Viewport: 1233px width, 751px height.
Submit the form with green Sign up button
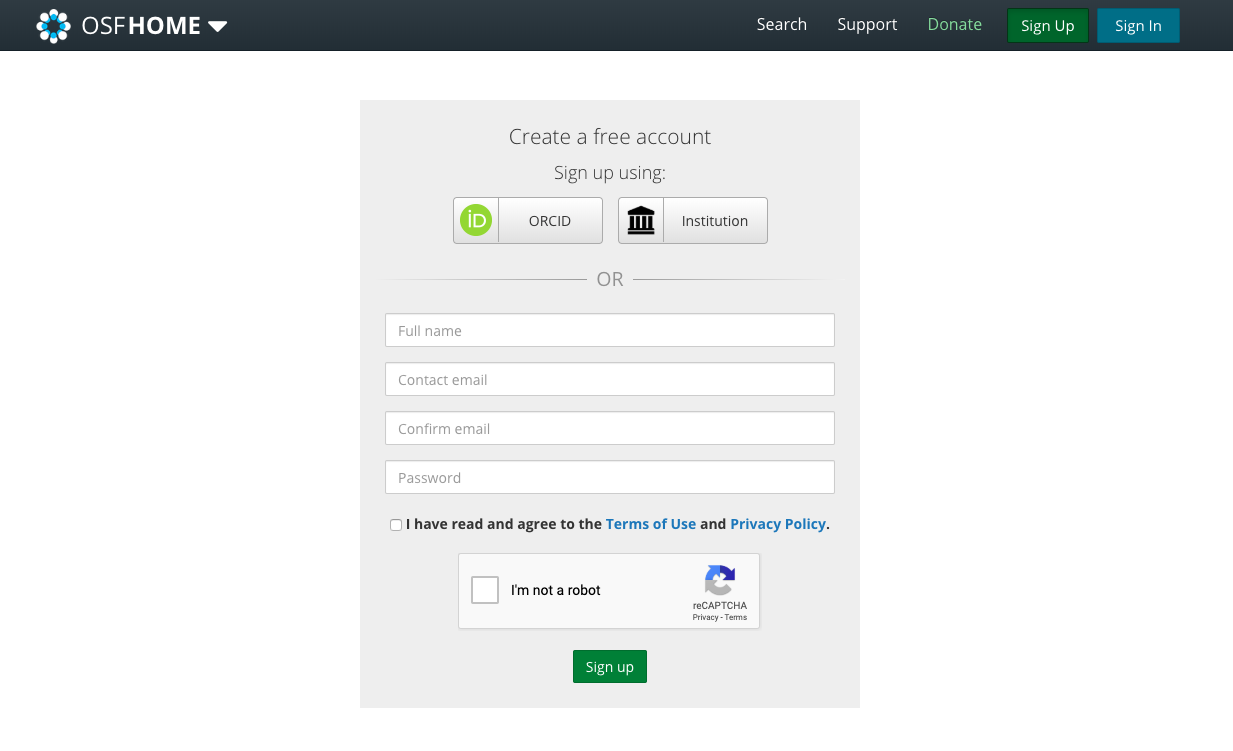click(609, 667)
